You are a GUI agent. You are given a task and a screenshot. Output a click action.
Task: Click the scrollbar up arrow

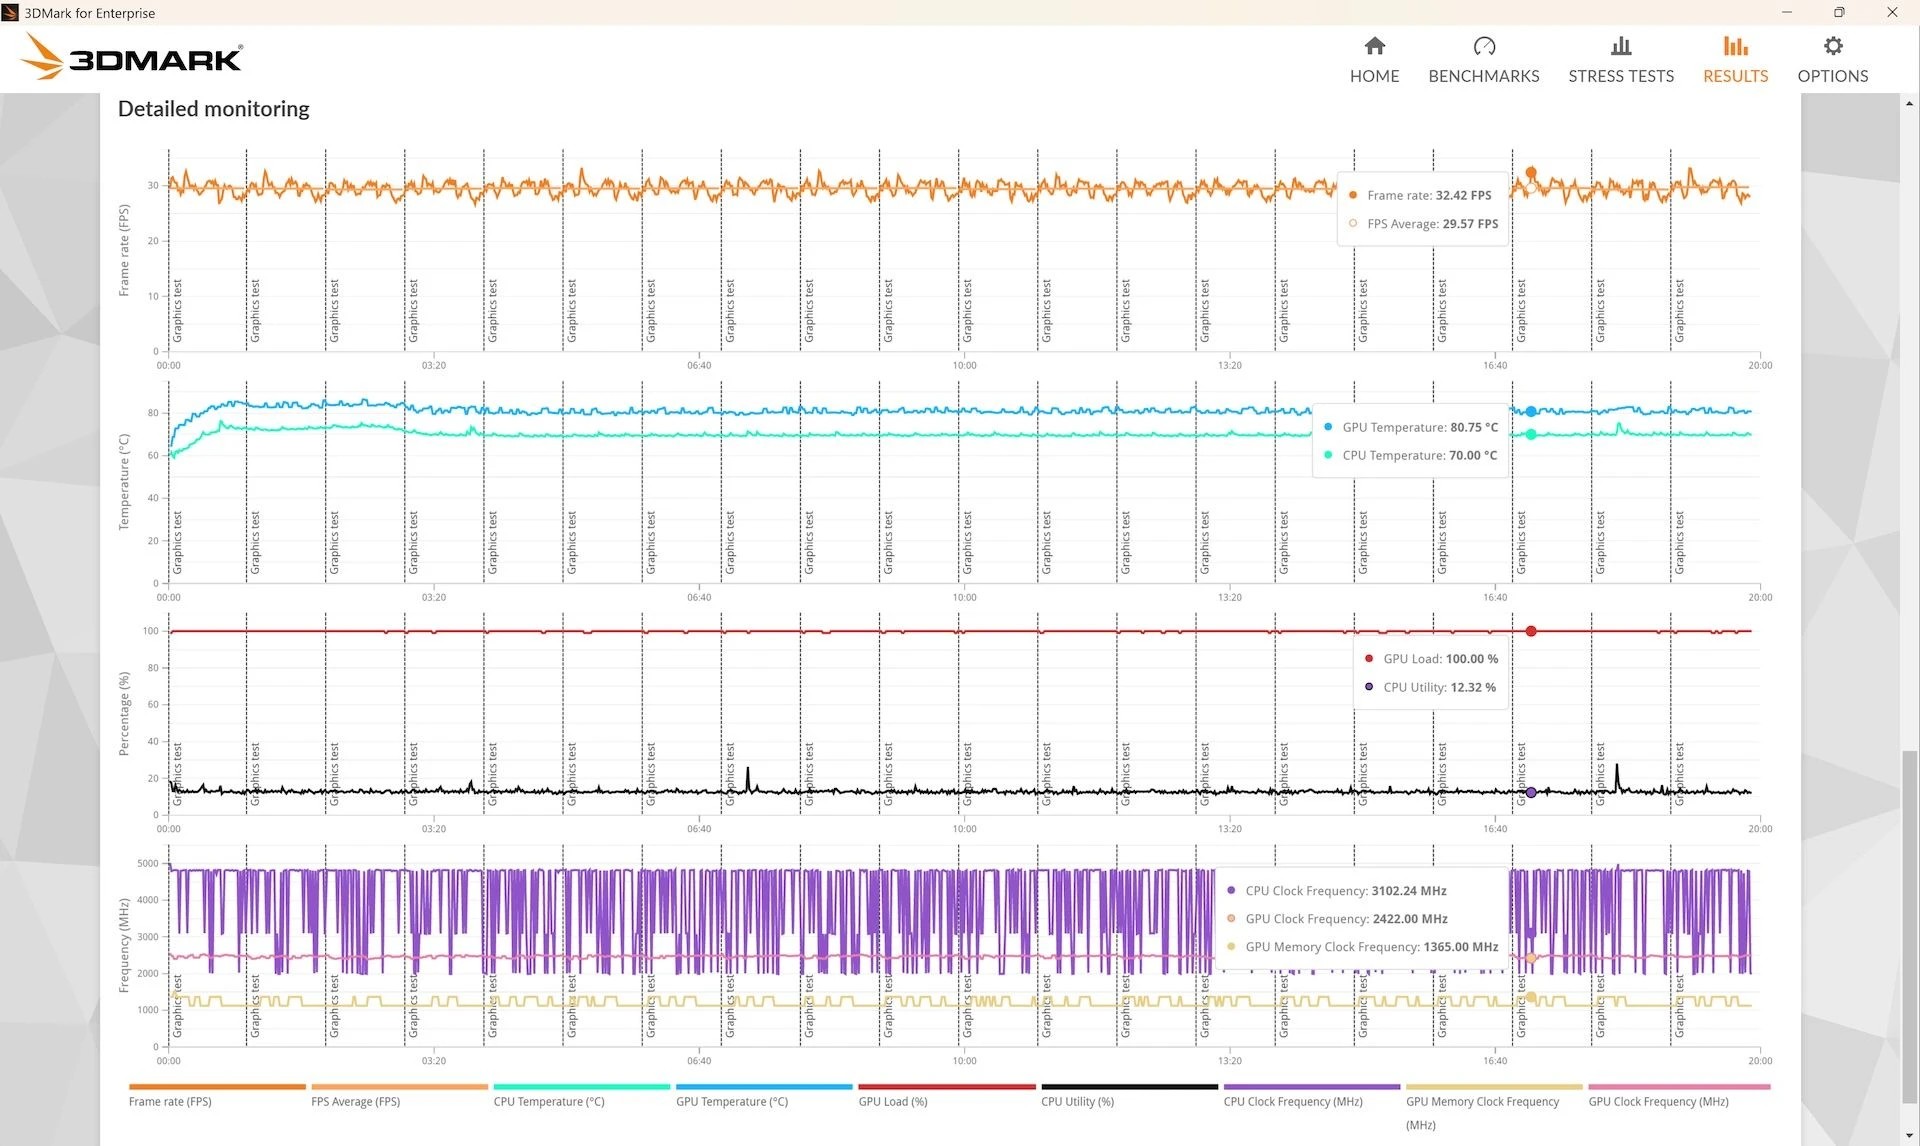[x=1909, y=103]
